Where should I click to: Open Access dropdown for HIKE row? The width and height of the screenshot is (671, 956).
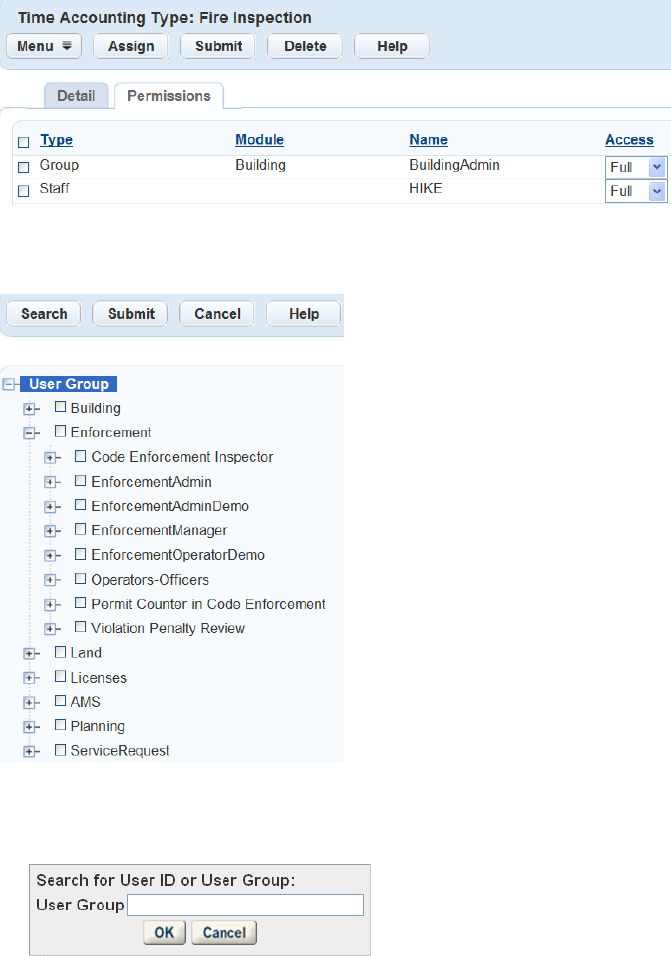coord(636,191)
